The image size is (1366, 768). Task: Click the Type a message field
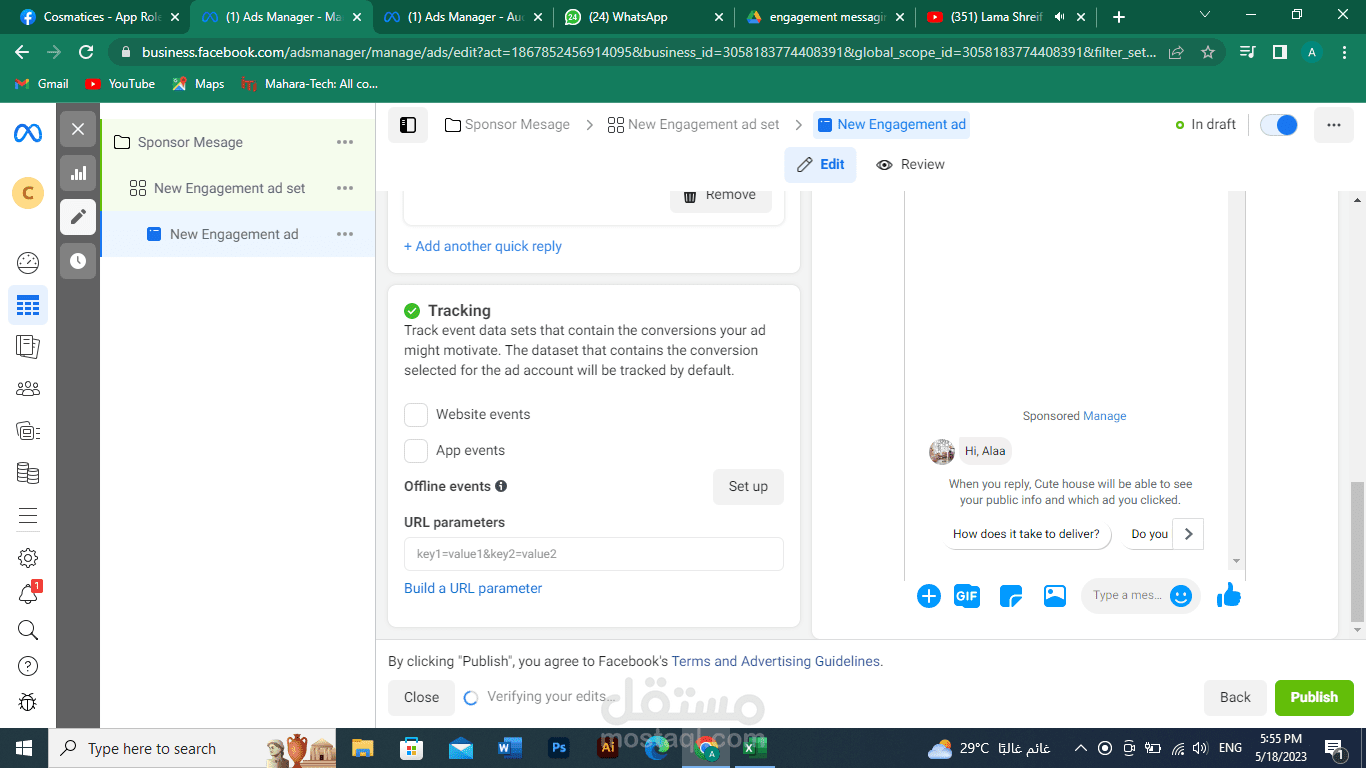tap(1127, 595)
